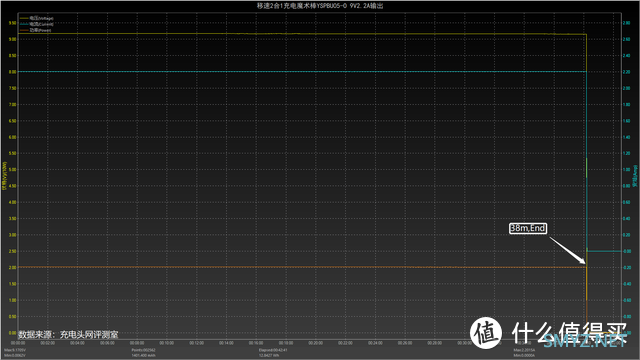Screen dimensions: 640x360
Task: Click the 00:10:00 time axis label
Action: coord(167,343)
